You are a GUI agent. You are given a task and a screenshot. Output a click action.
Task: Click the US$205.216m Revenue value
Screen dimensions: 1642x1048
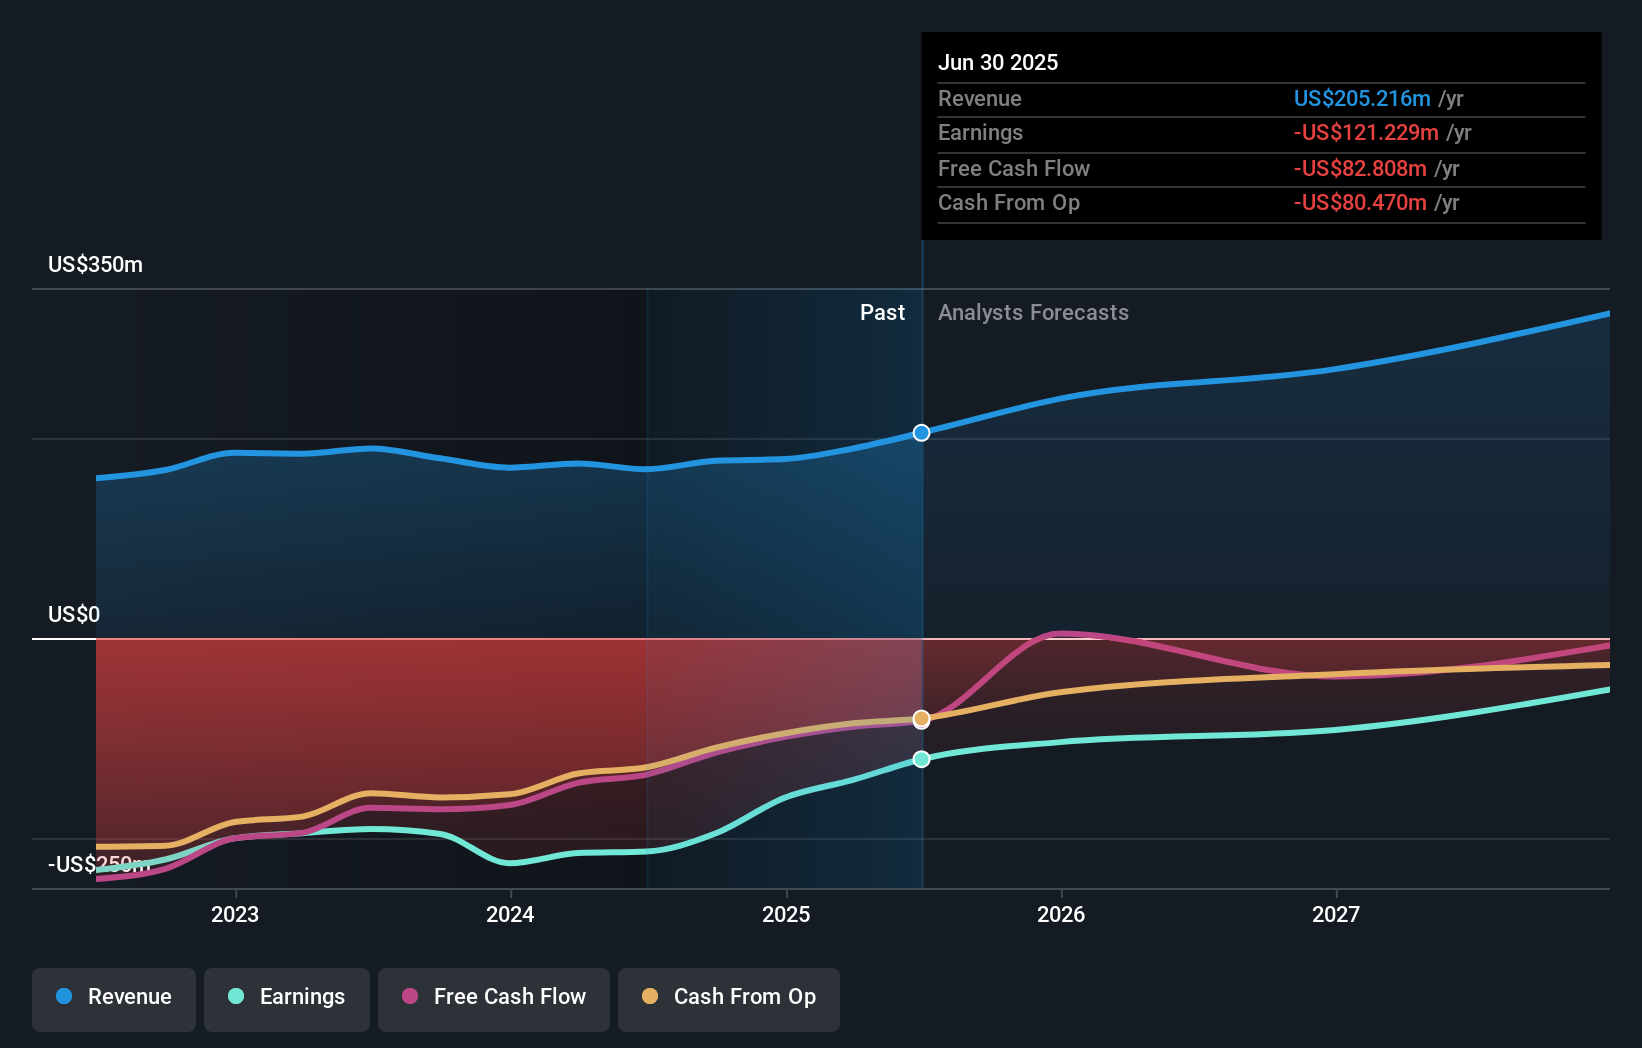1362,98
